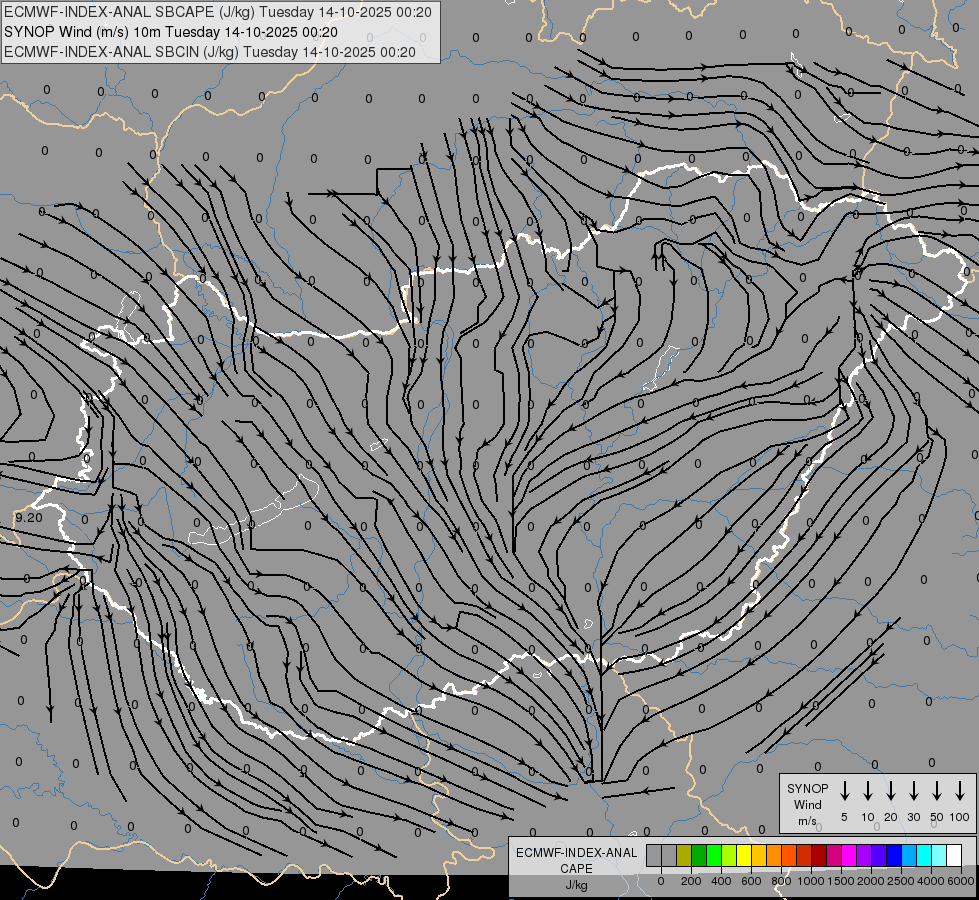Click the wind arrow above the 10 label

point(868,790)
